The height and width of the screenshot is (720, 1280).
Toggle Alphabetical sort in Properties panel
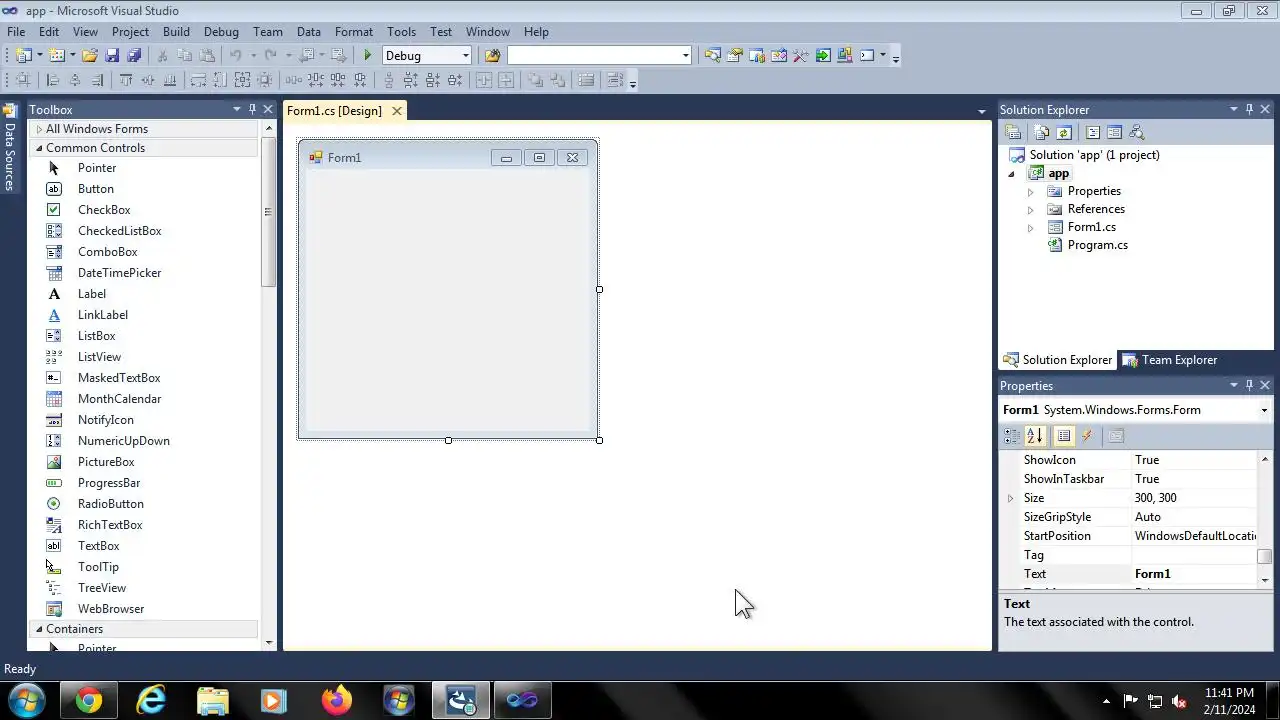click(1035, 436)
